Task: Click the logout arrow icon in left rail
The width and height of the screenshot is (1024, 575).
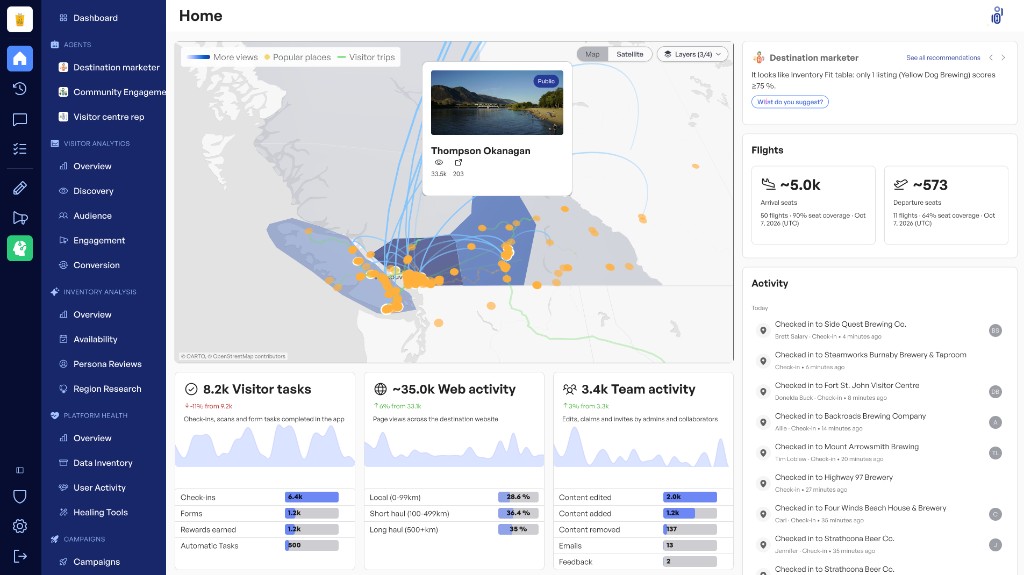Action: pos(20,556)
